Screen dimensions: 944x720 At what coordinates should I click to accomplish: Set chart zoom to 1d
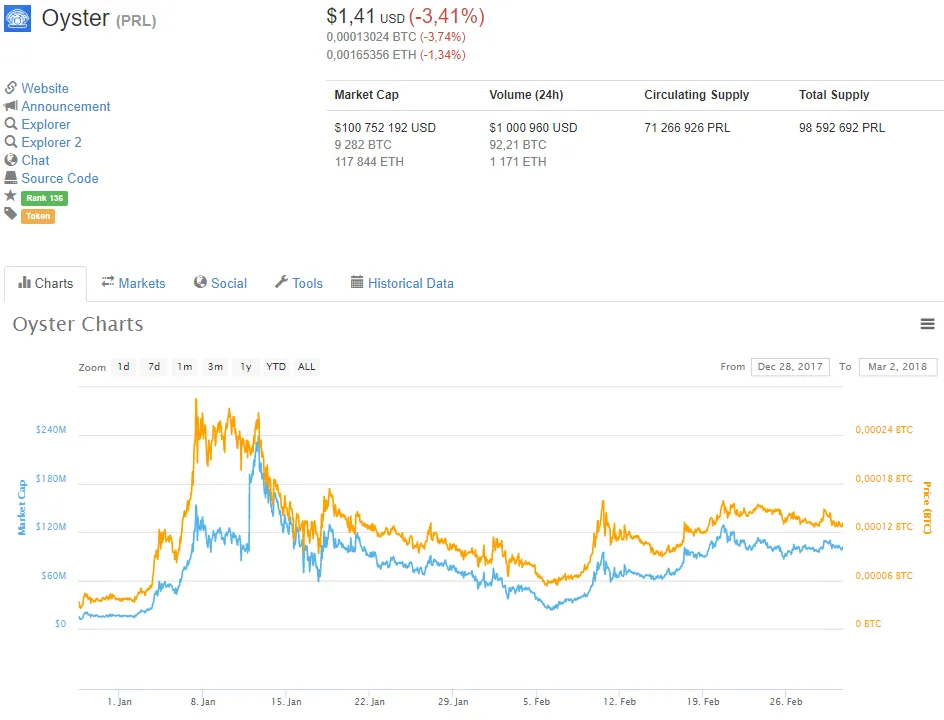[x=123, y=367]
